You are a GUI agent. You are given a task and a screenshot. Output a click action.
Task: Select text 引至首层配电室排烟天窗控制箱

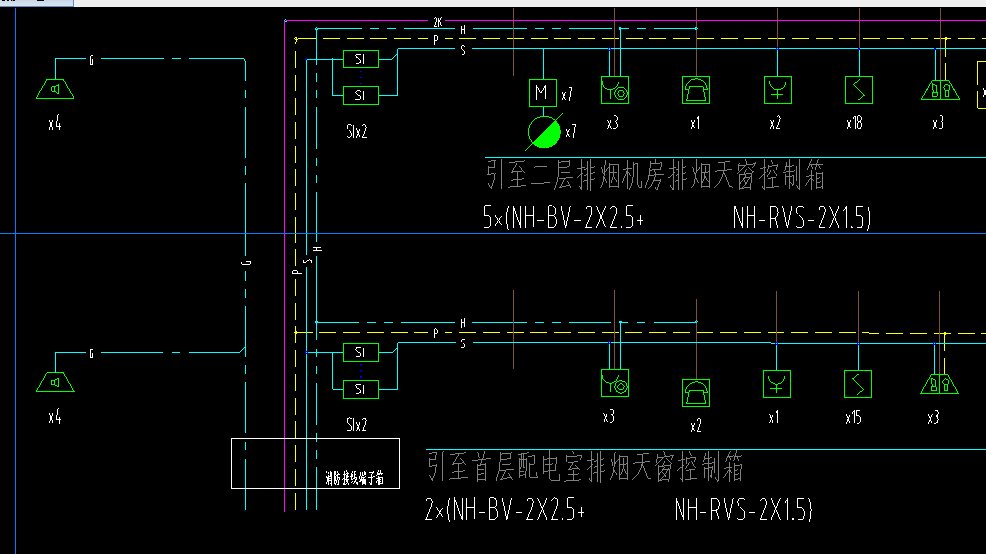click(x=585, y=467)
